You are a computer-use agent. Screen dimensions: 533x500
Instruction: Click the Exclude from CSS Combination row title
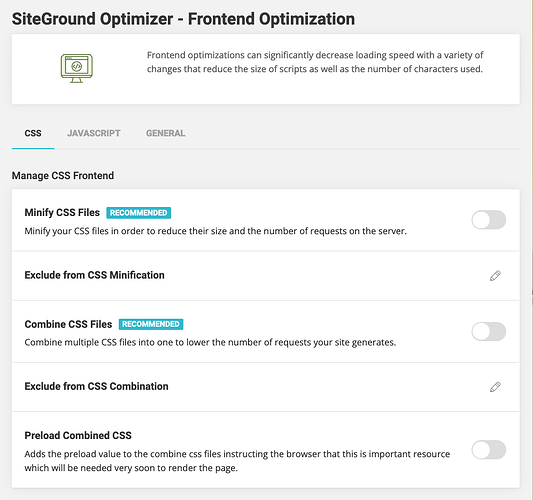click(x=97, y=386)
